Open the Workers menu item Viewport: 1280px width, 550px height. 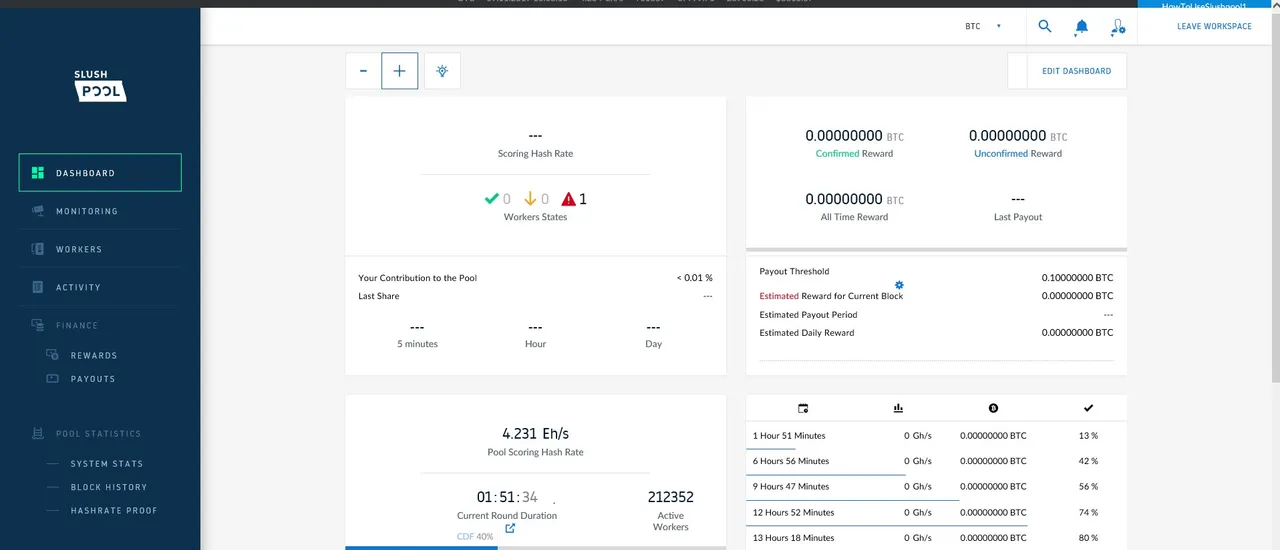100,249
